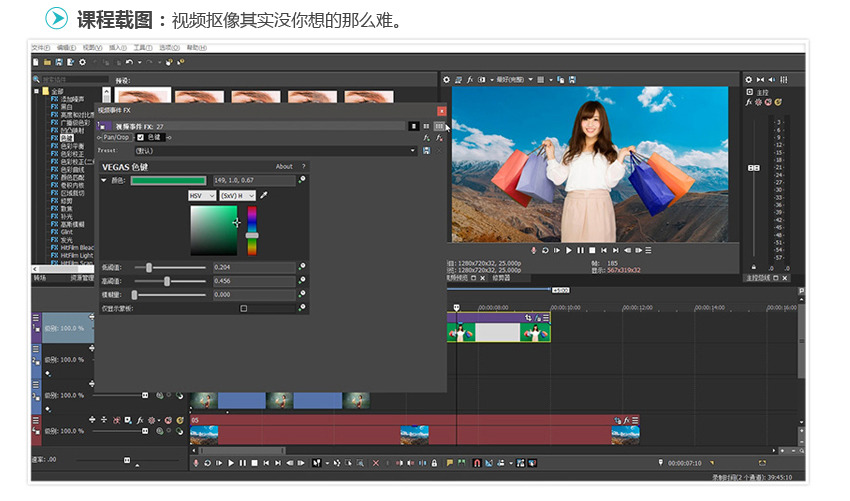The height and width of the screenshot is (501, 850).
Task: Open the (SxV) H picker layout dropdown
Action: 237,196
